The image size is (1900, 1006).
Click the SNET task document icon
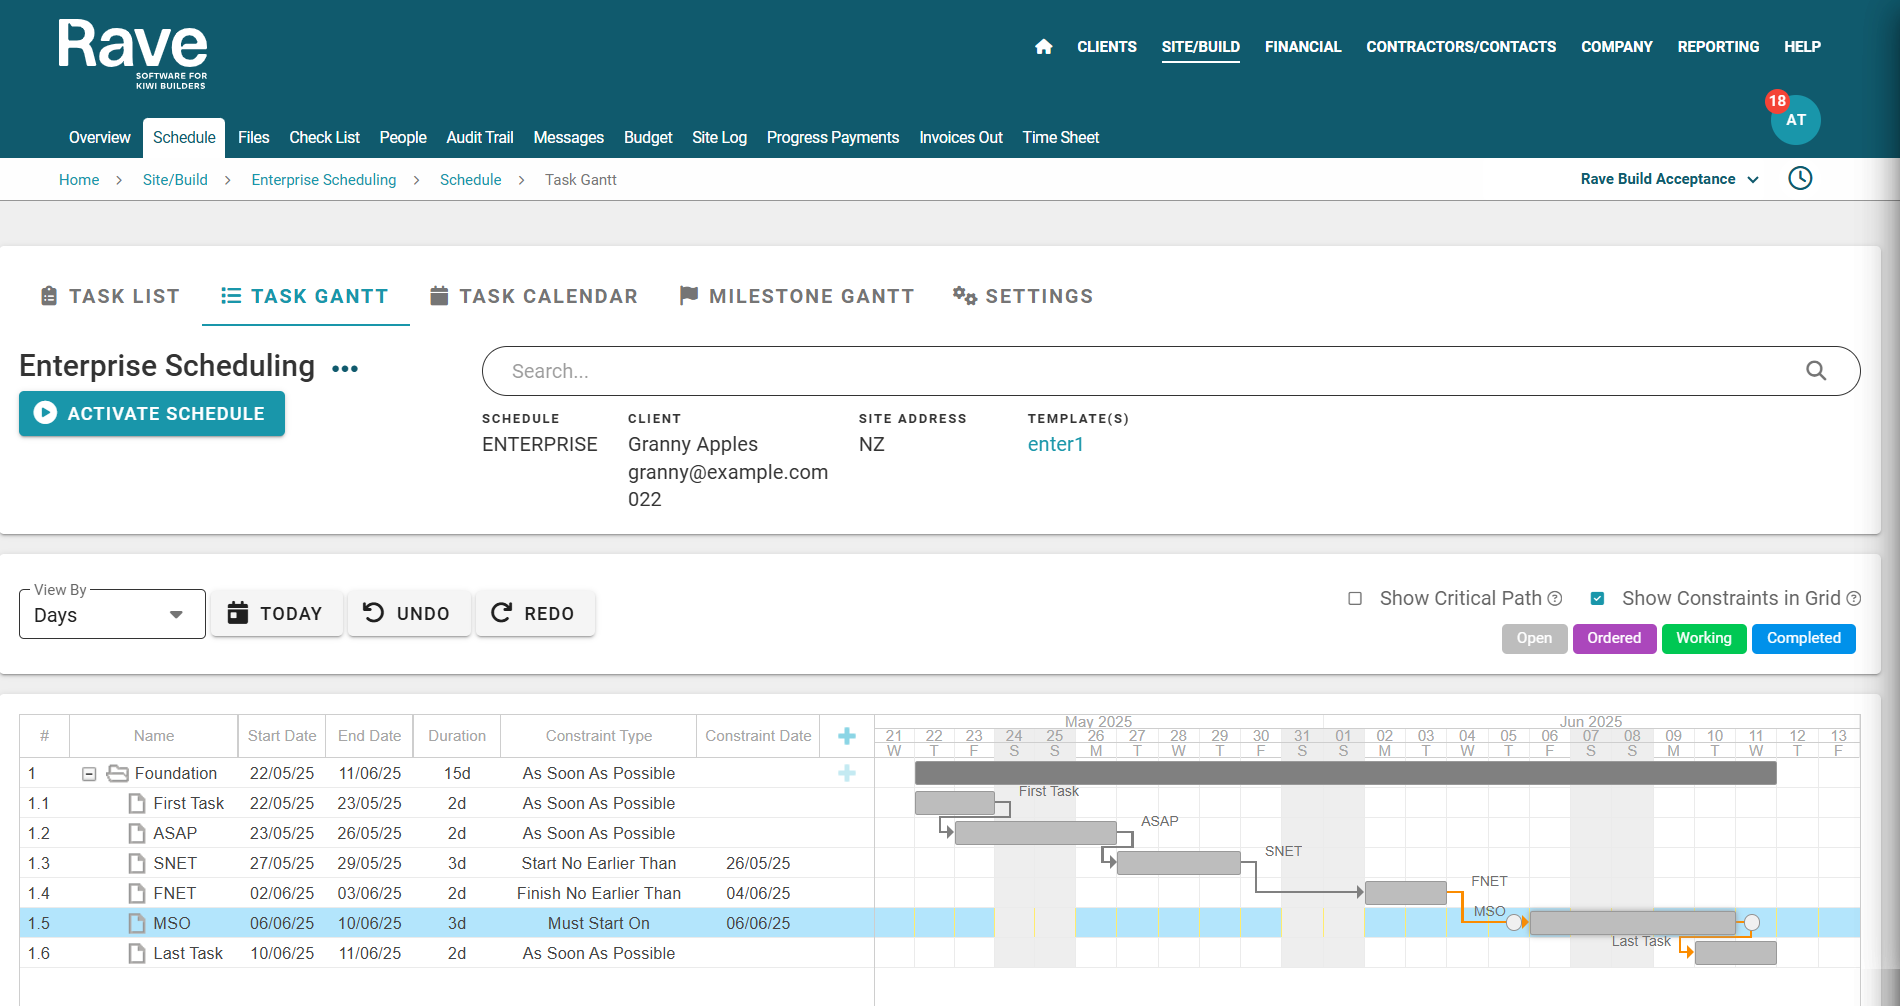point(137,863)
